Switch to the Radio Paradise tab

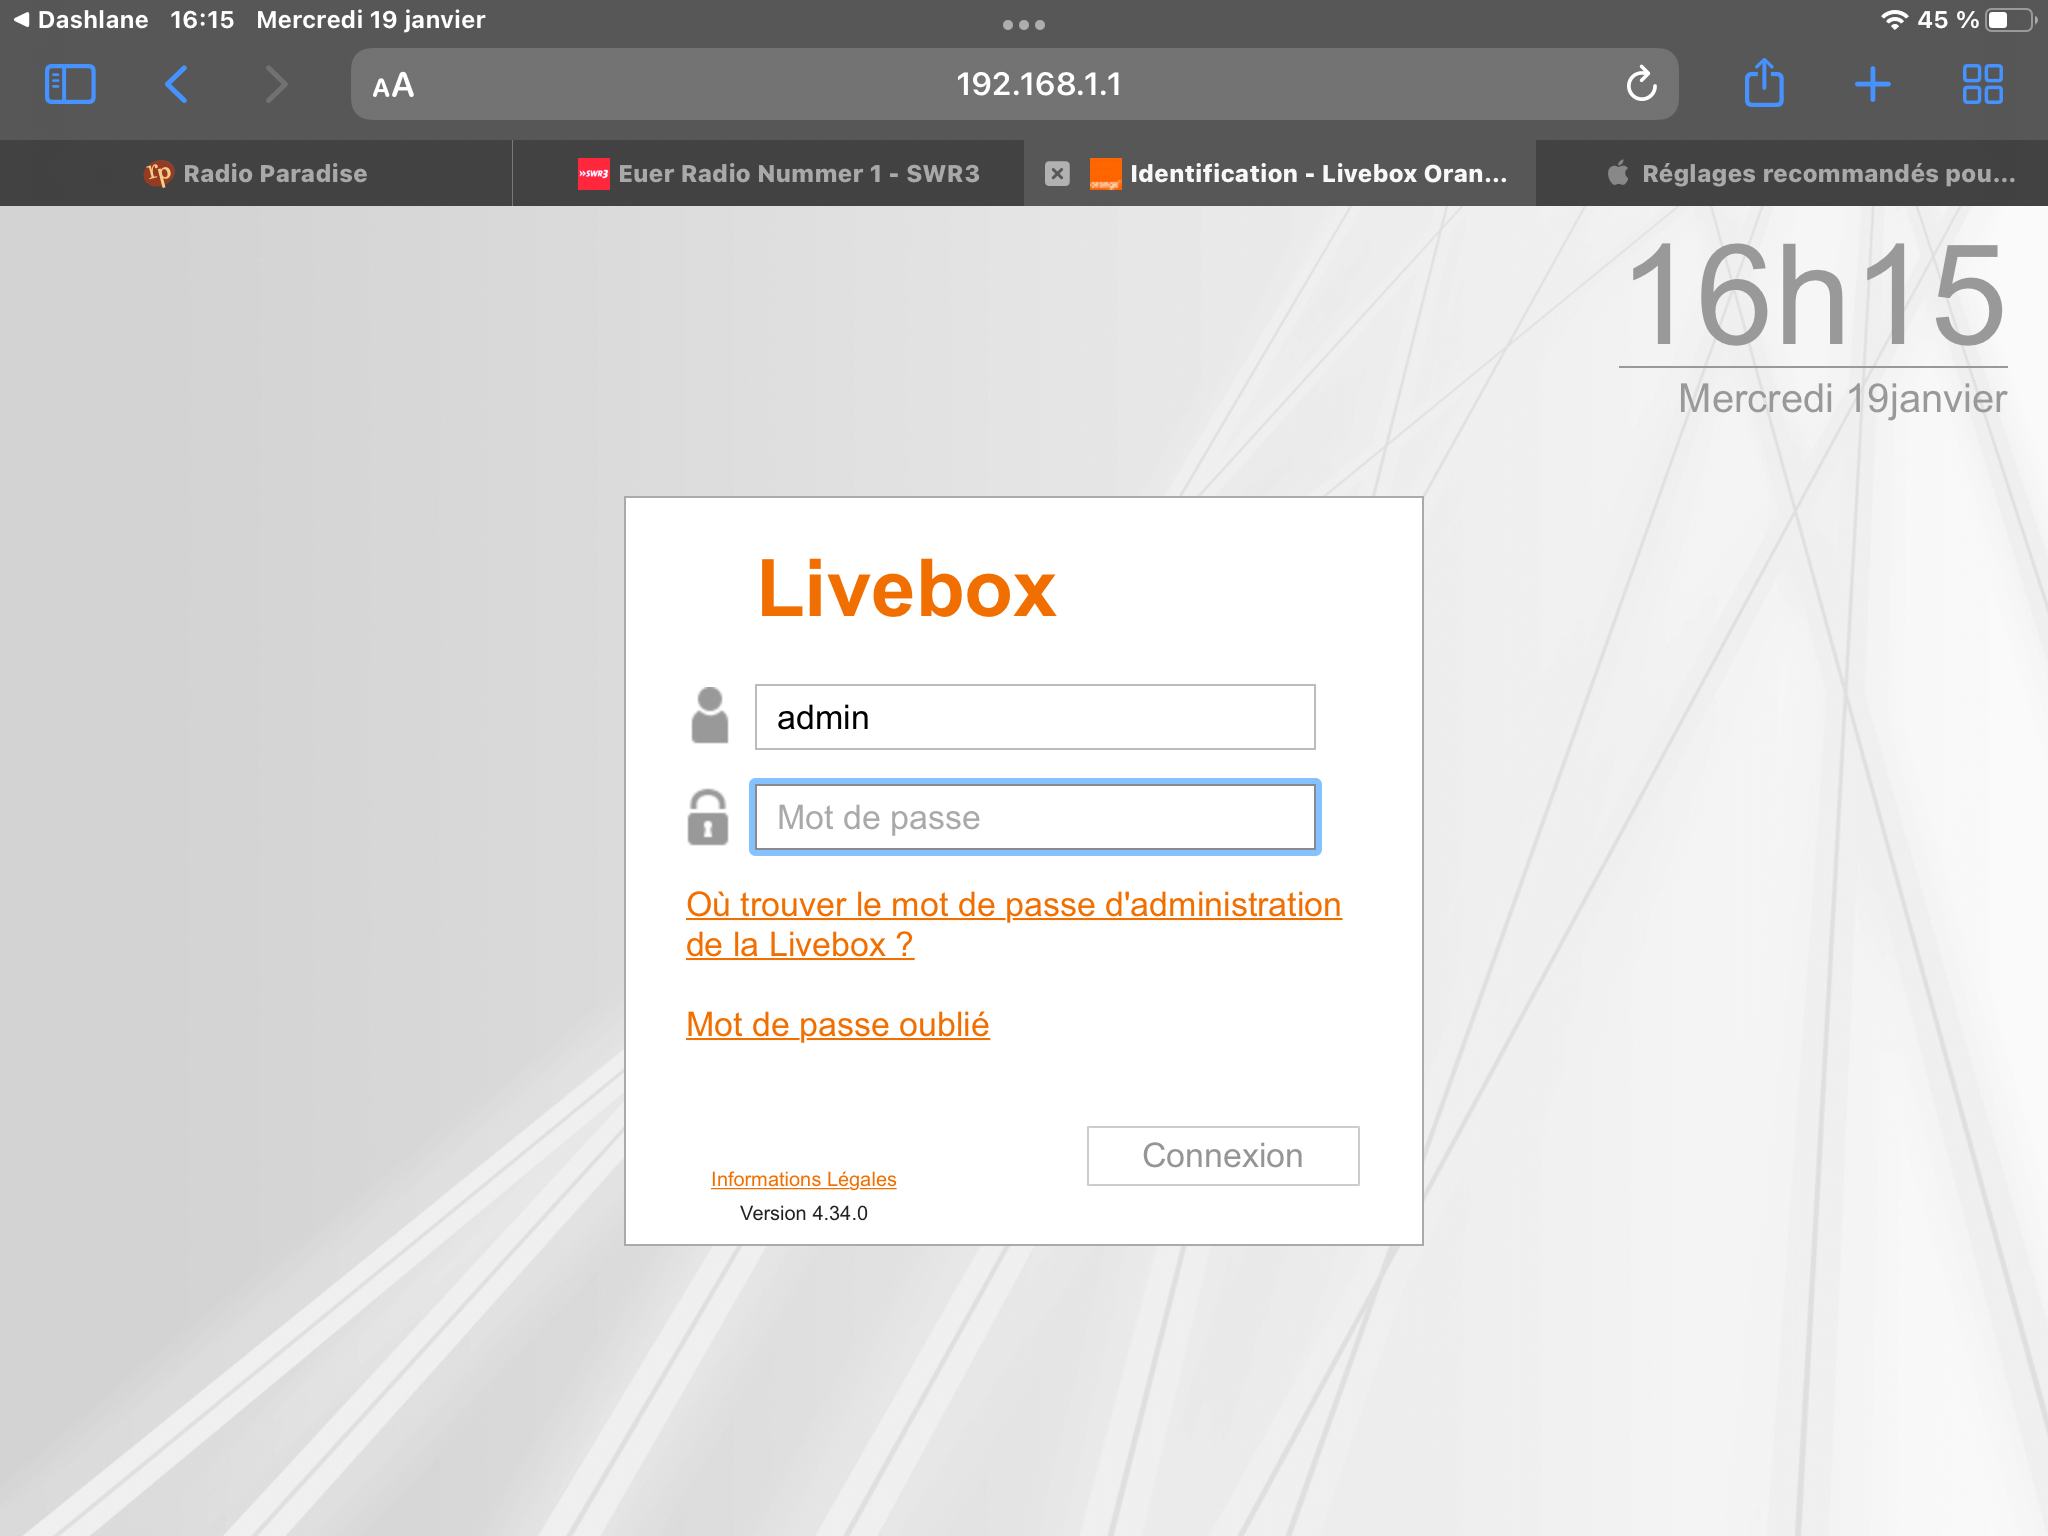[256, 173]
